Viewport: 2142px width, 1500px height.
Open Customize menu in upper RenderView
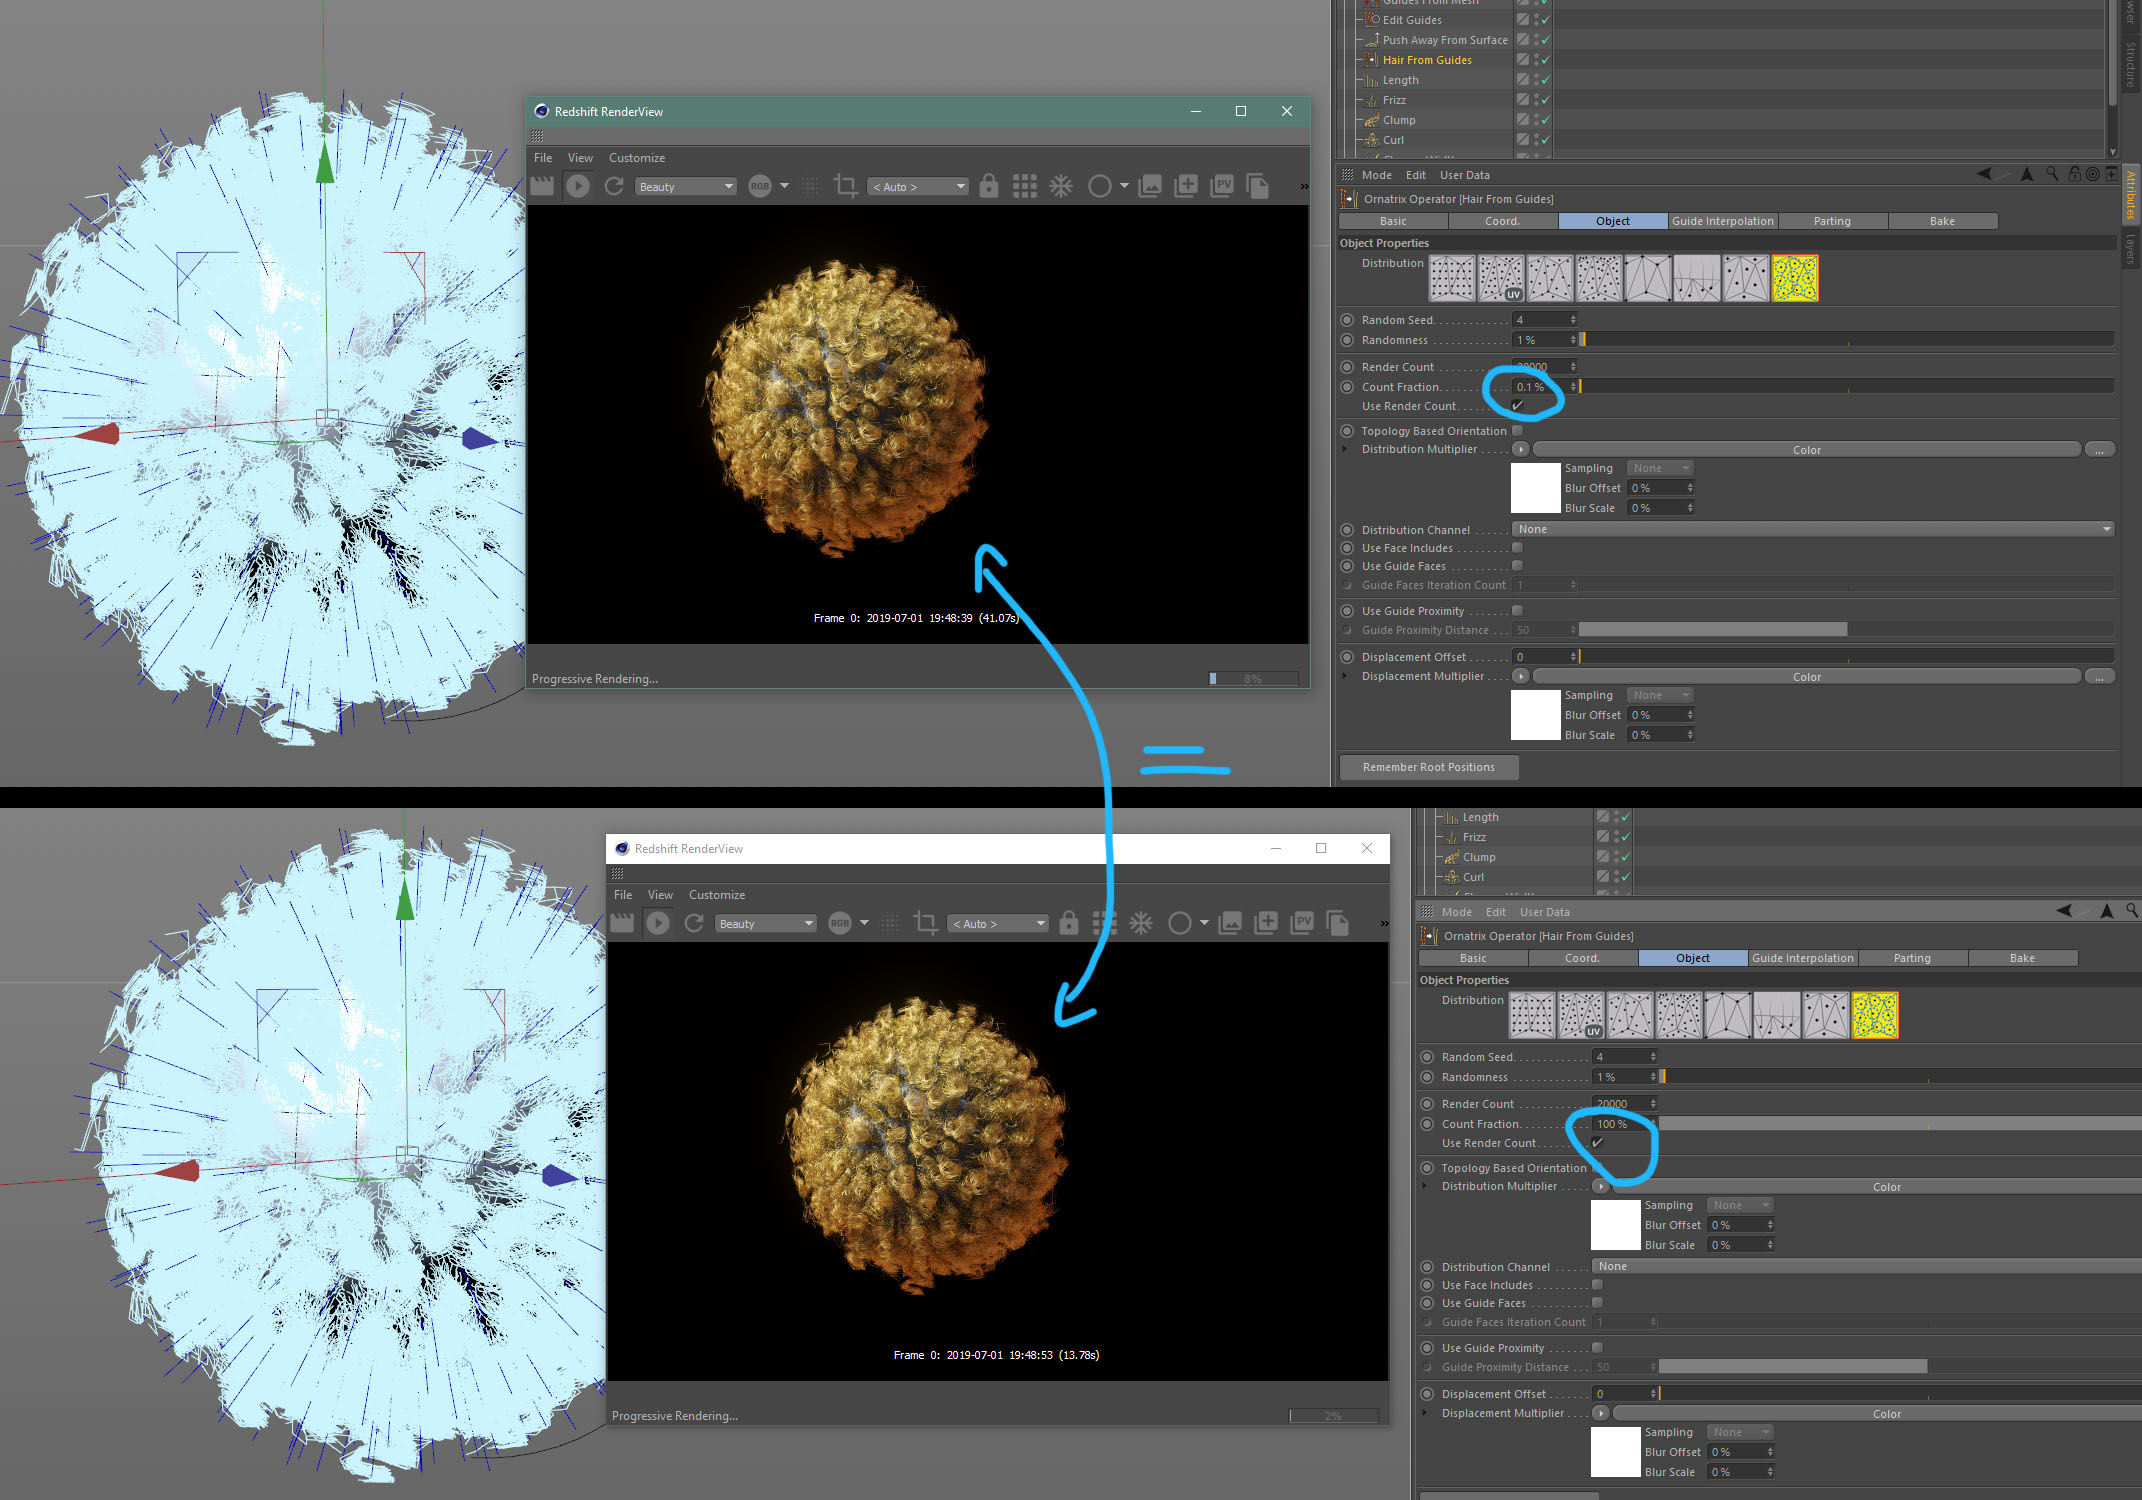point(636,158)
